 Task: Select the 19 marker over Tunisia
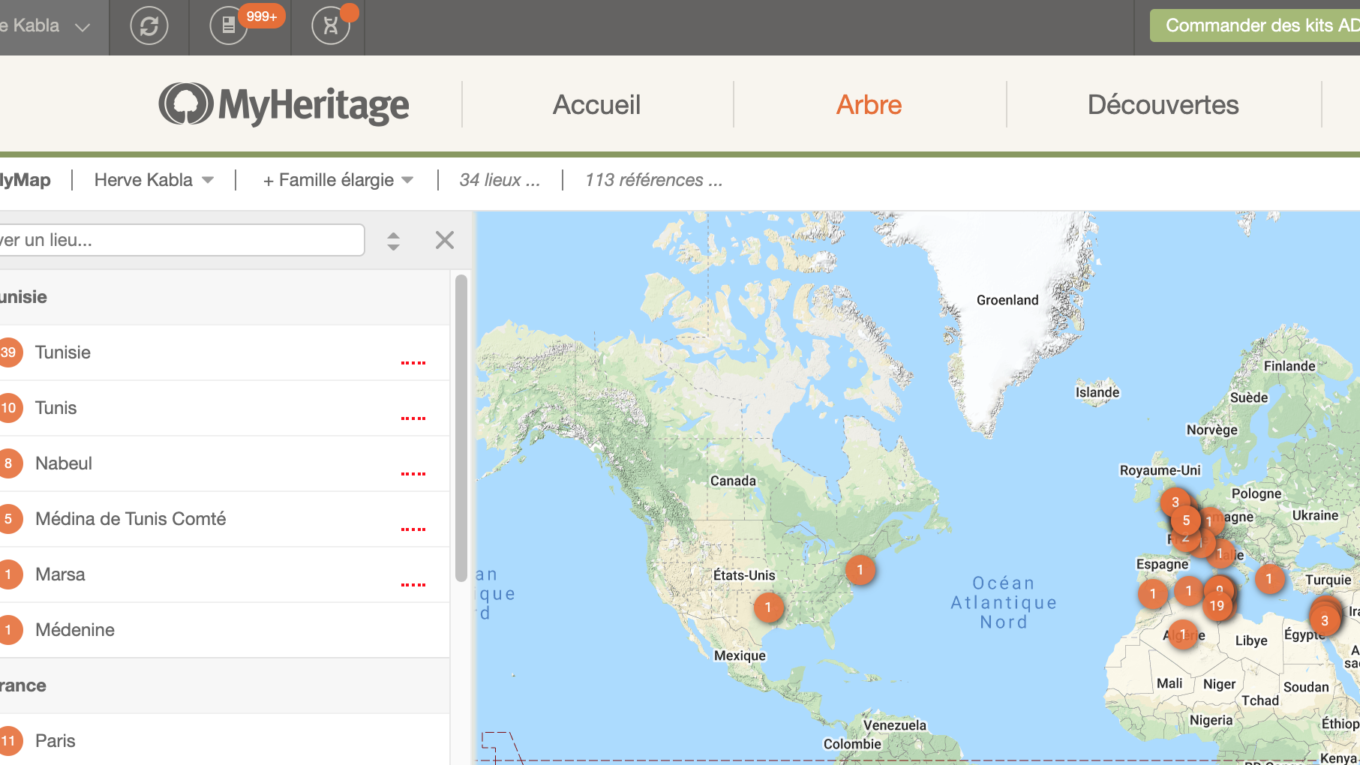coord(1217,606)
